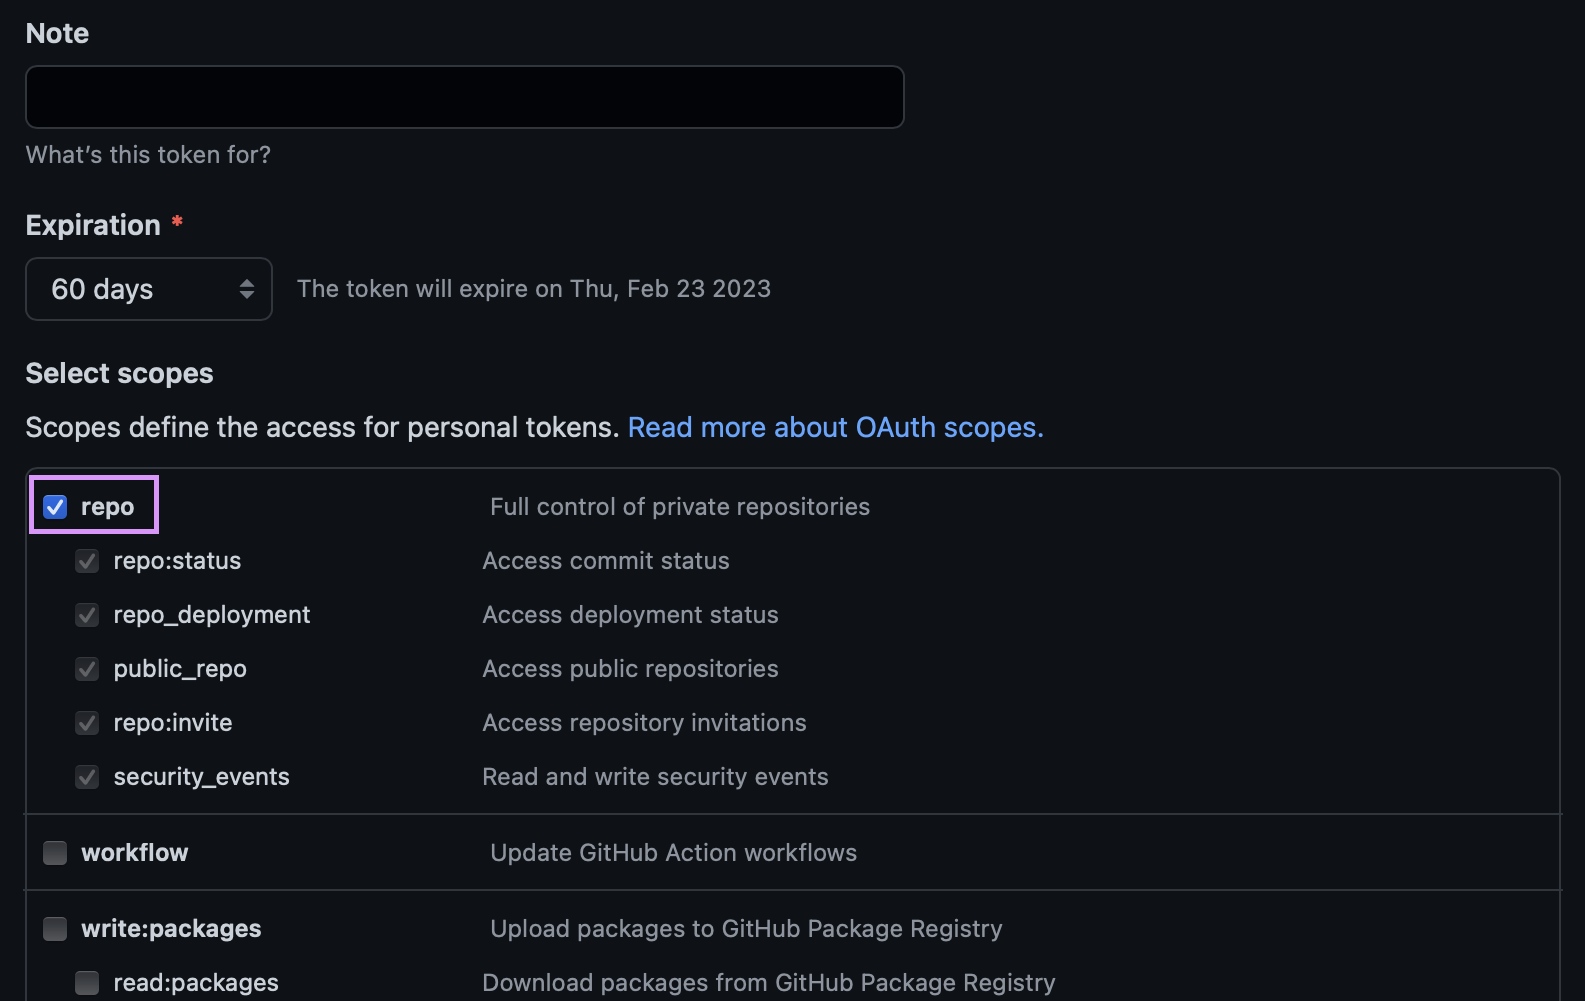This screenshot has height=1001, width=1585.
Task: Click the write:packages scope label
Action: coord(171,928)
